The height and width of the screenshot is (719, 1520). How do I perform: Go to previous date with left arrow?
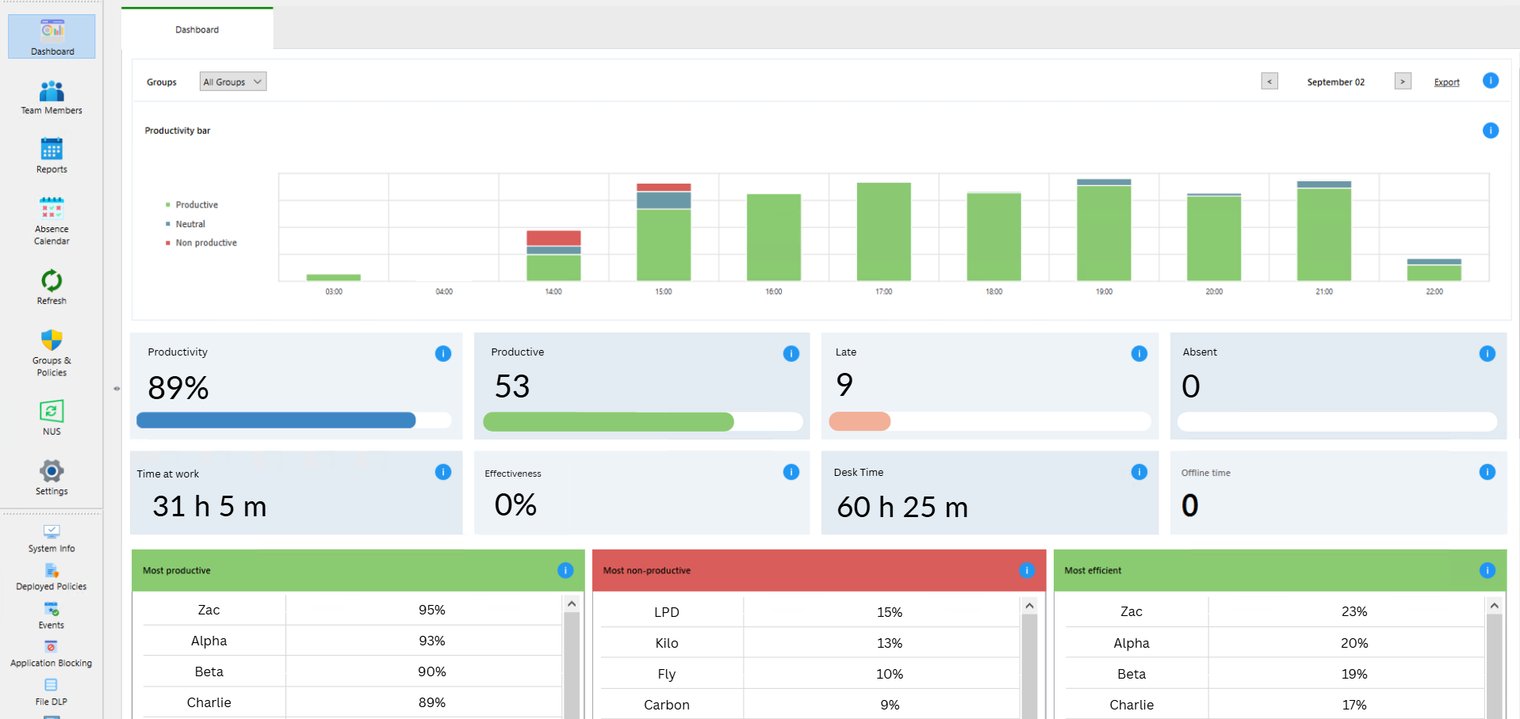click(x=1269, y=82)
